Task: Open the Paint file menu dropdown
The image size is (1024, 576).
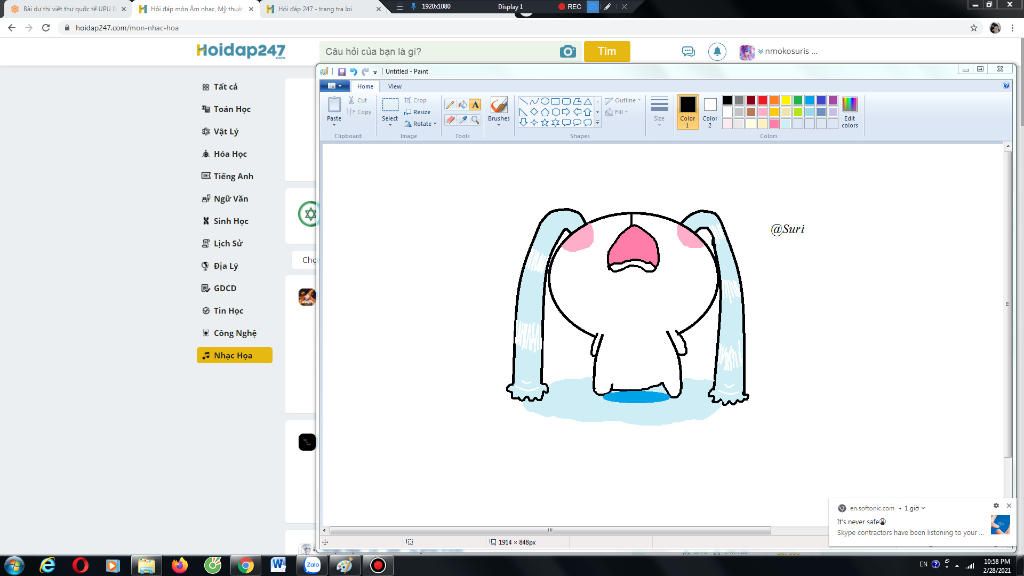Action: coord(335,86)
